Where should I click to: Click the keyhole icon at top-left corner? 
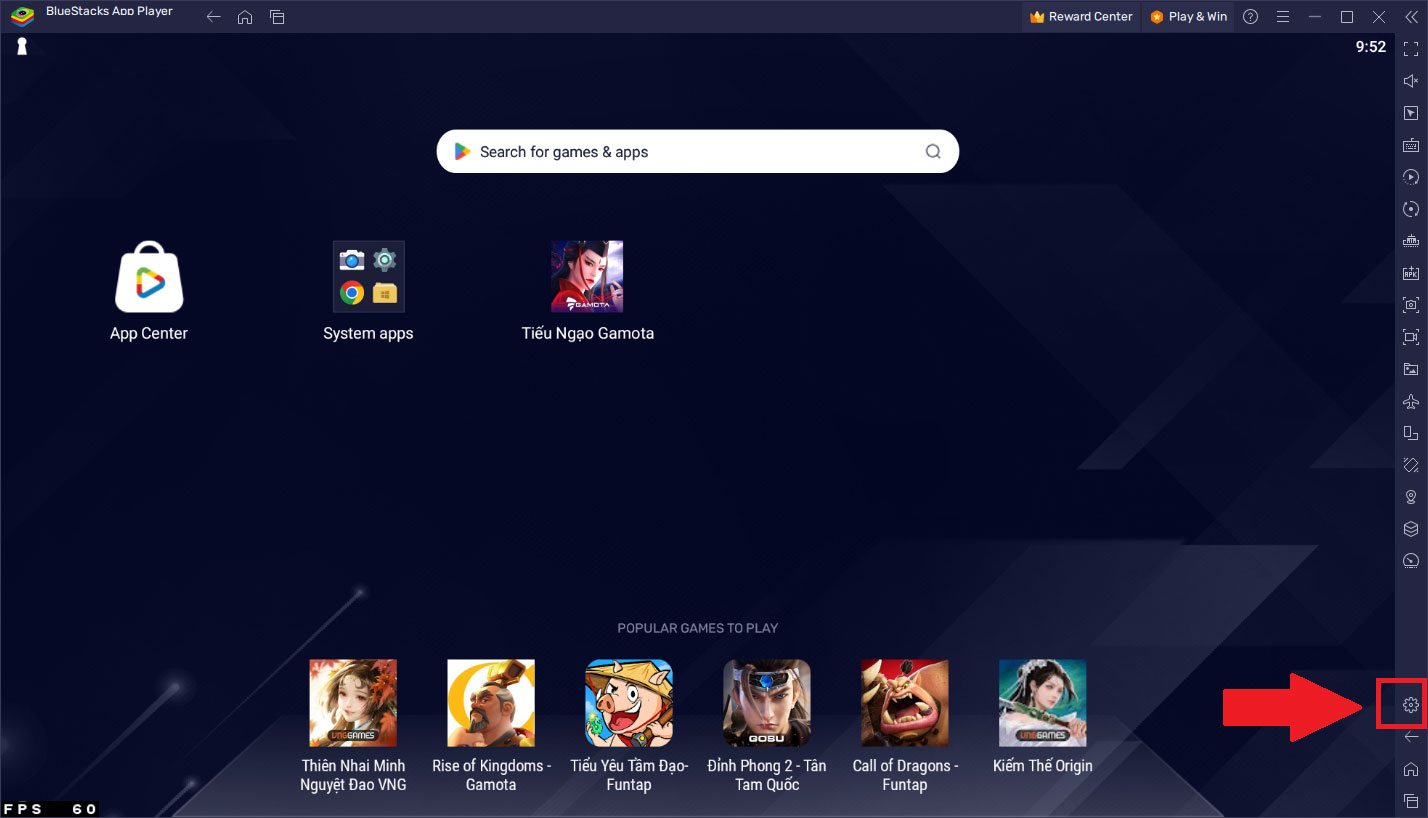coord(21,47)
